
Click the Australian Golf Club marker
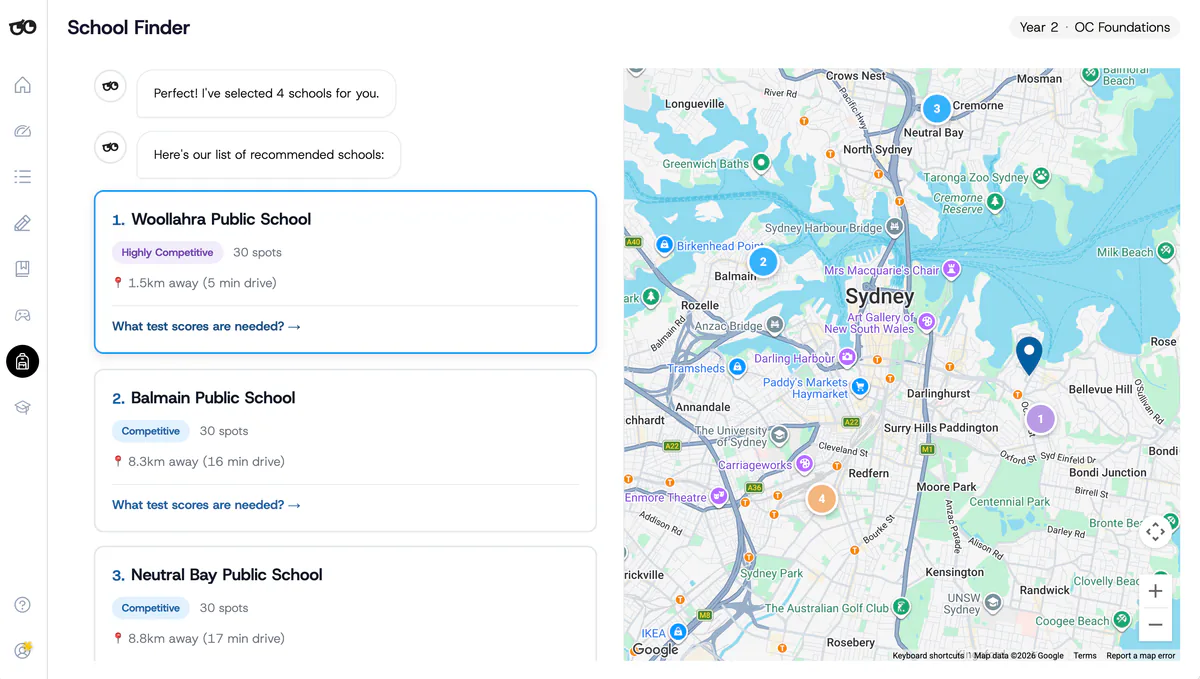901,606
